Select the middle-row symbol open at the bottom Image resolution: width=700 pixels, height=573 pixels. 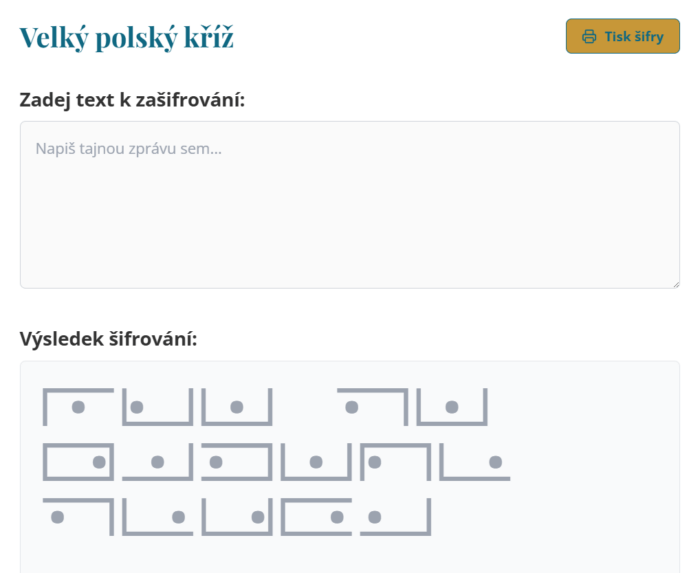pos(396,462)
